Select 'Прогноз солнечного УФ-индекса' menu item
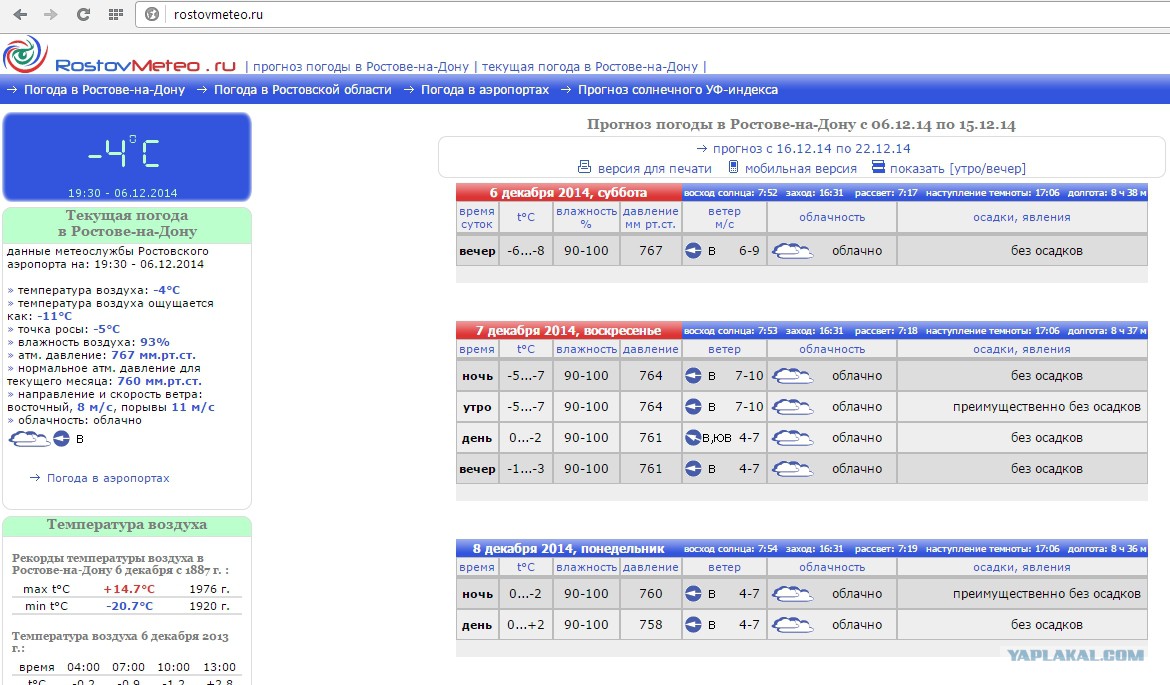1170x685 pixels. [678, 90]
